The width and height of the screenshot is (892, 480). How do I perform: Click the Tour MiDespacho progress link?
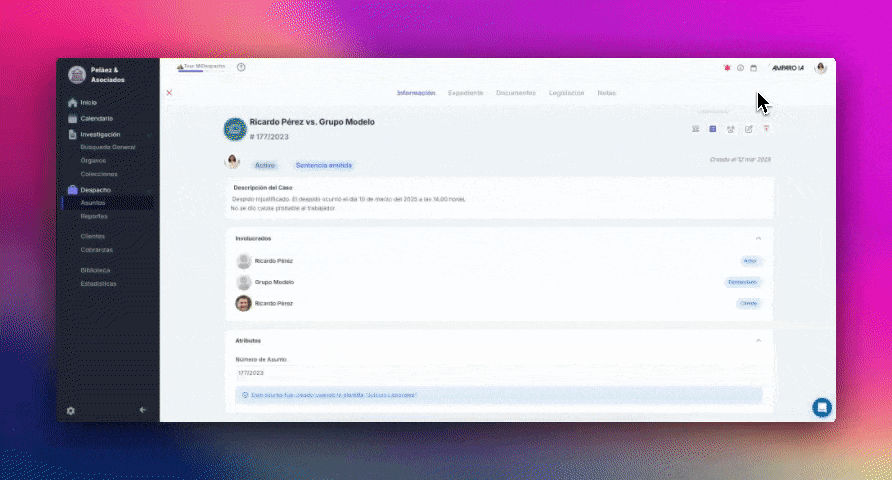(201, 67)
